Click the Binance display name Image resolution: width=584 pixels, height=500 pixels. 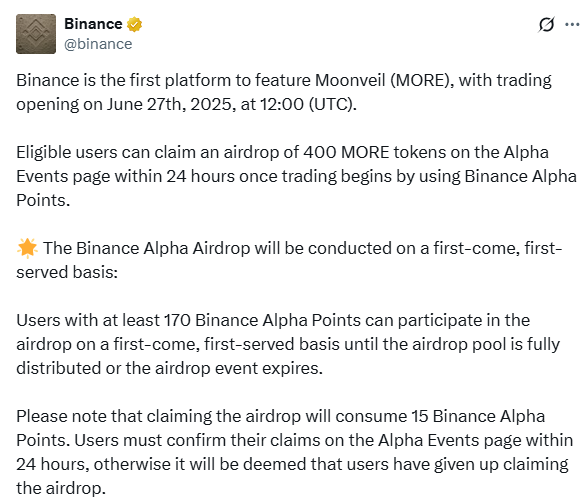pos(93,24)
